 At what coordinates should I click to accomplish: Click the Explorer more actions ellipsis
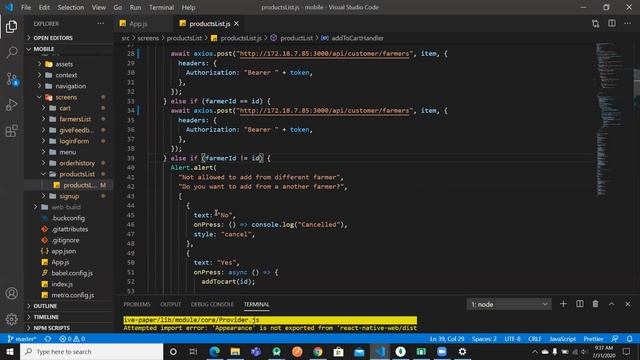tap(100, 24)
